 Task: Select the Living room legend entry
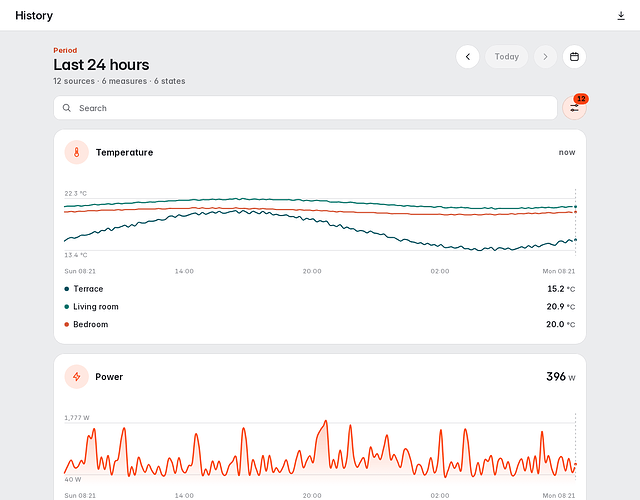coord(320,307)
